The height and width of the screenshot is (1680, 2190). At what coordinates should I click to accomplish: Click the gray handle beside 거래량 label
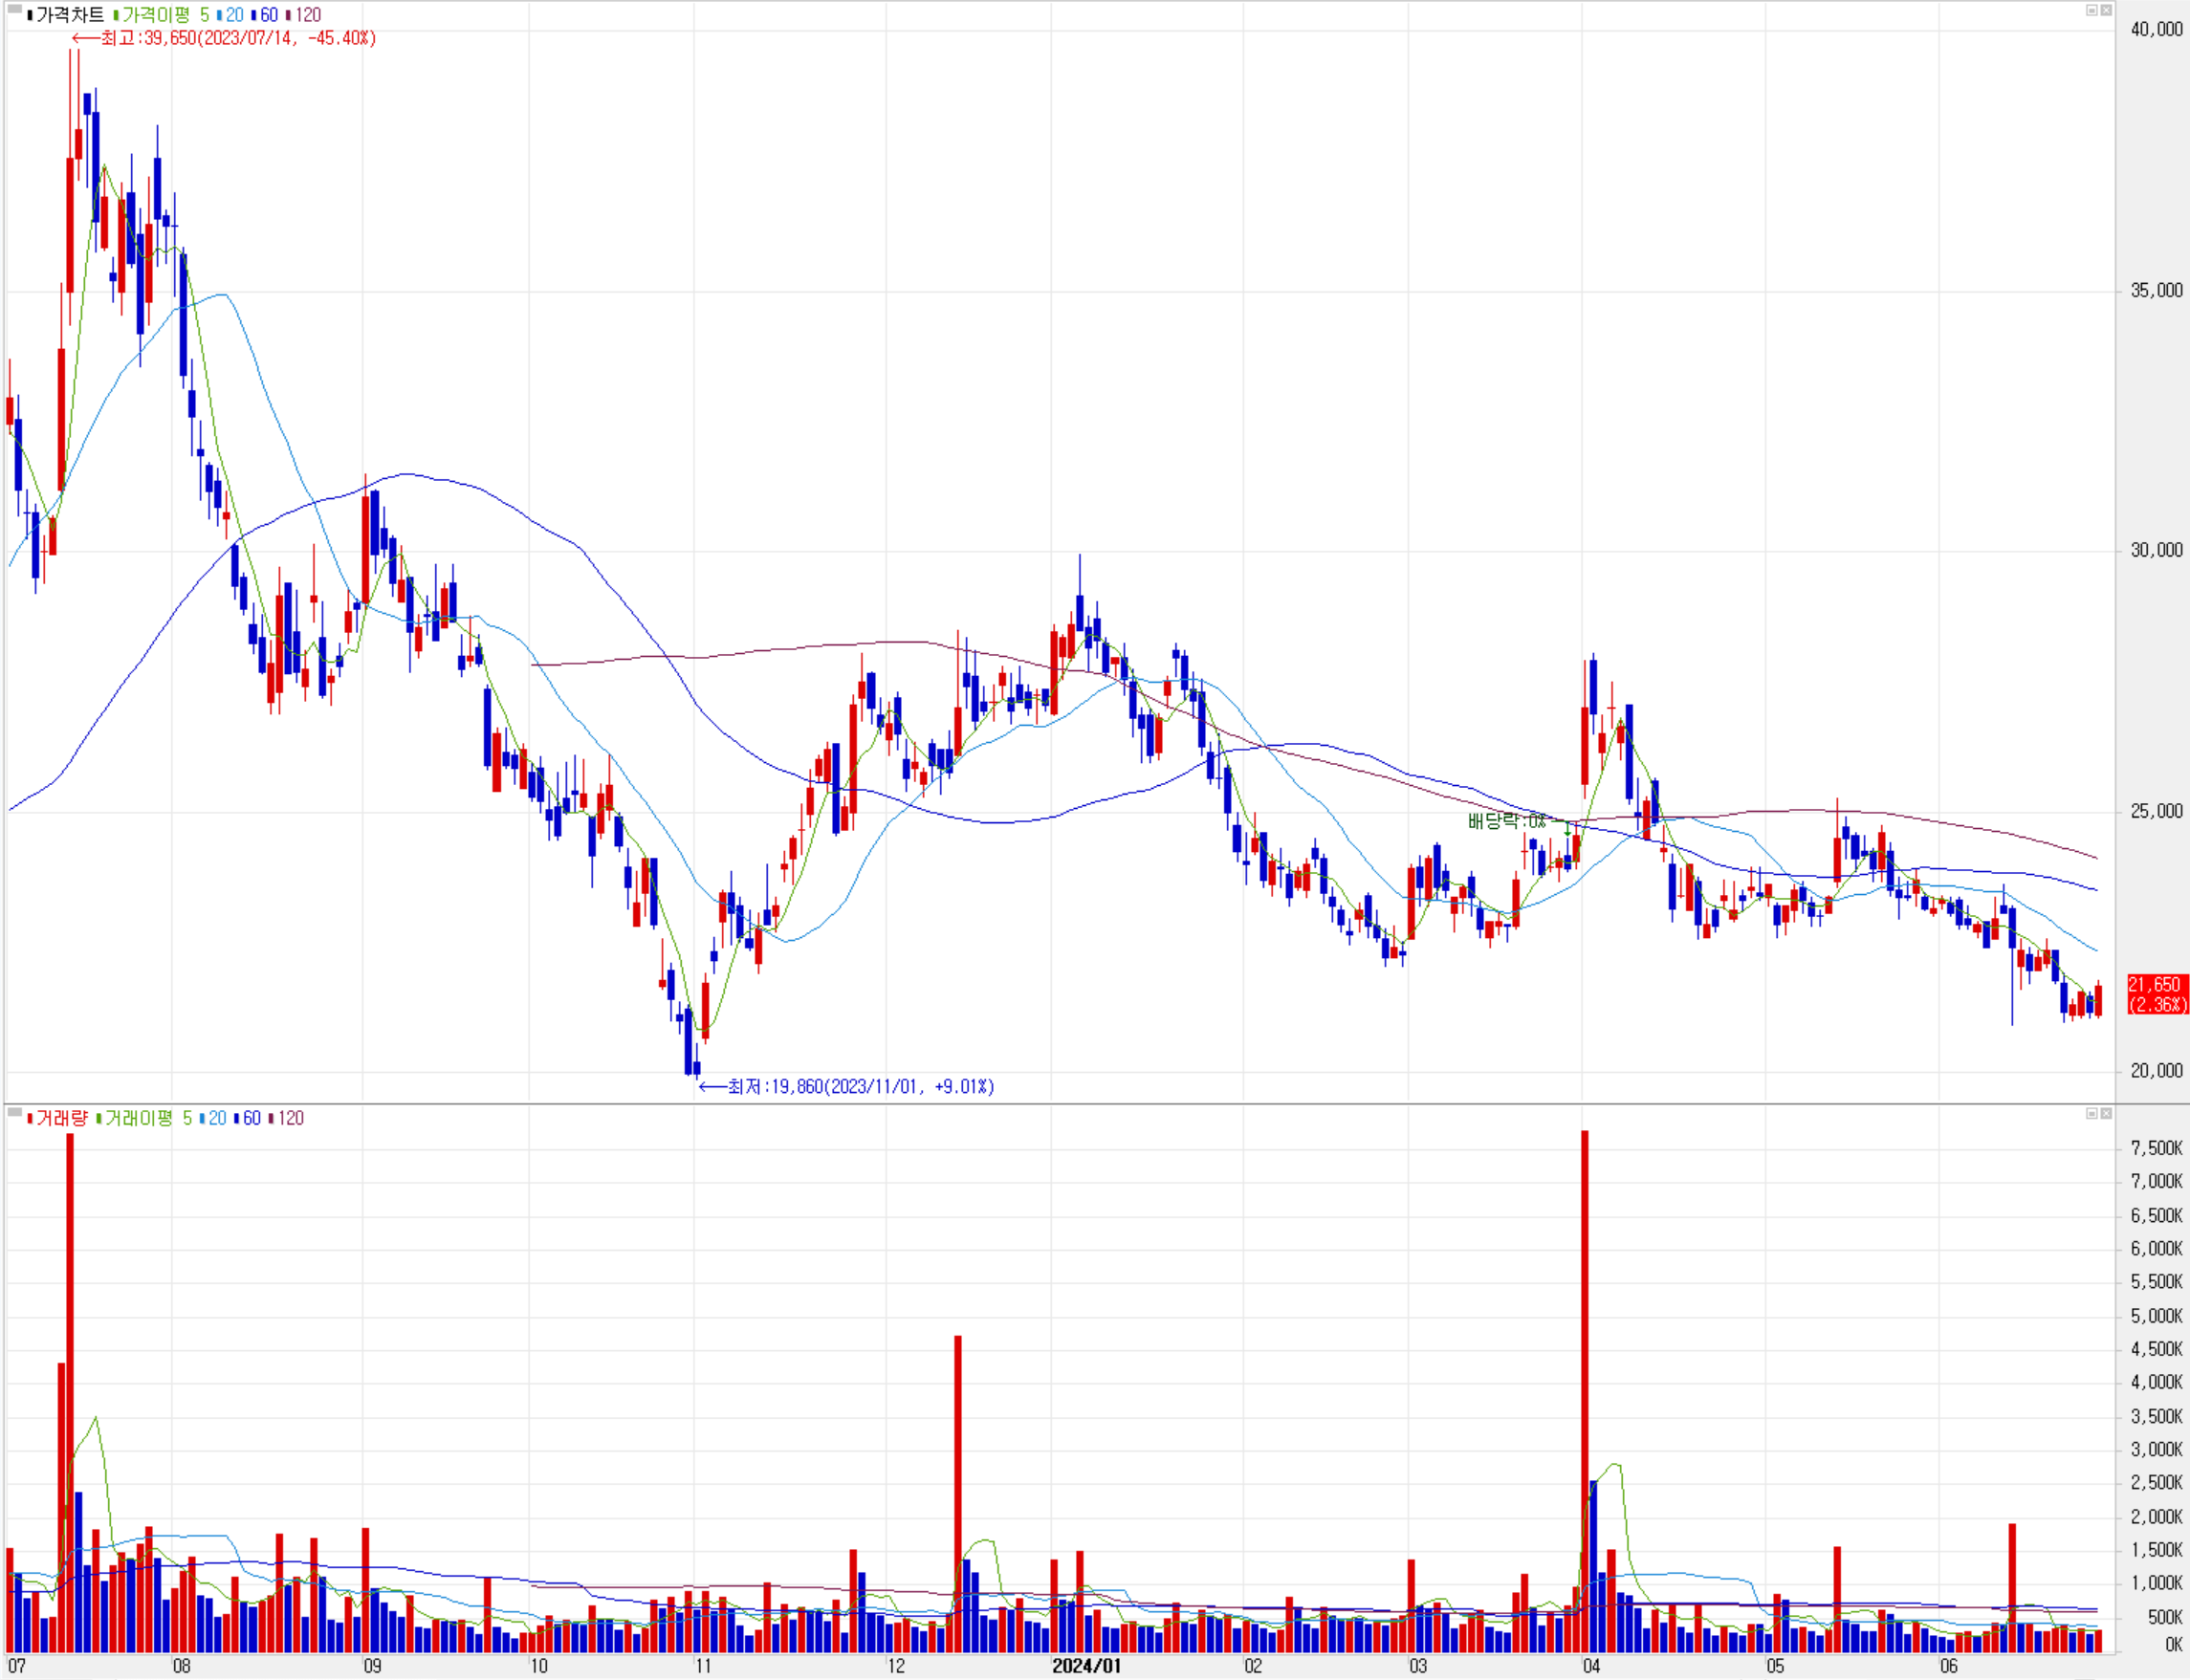14,1112
